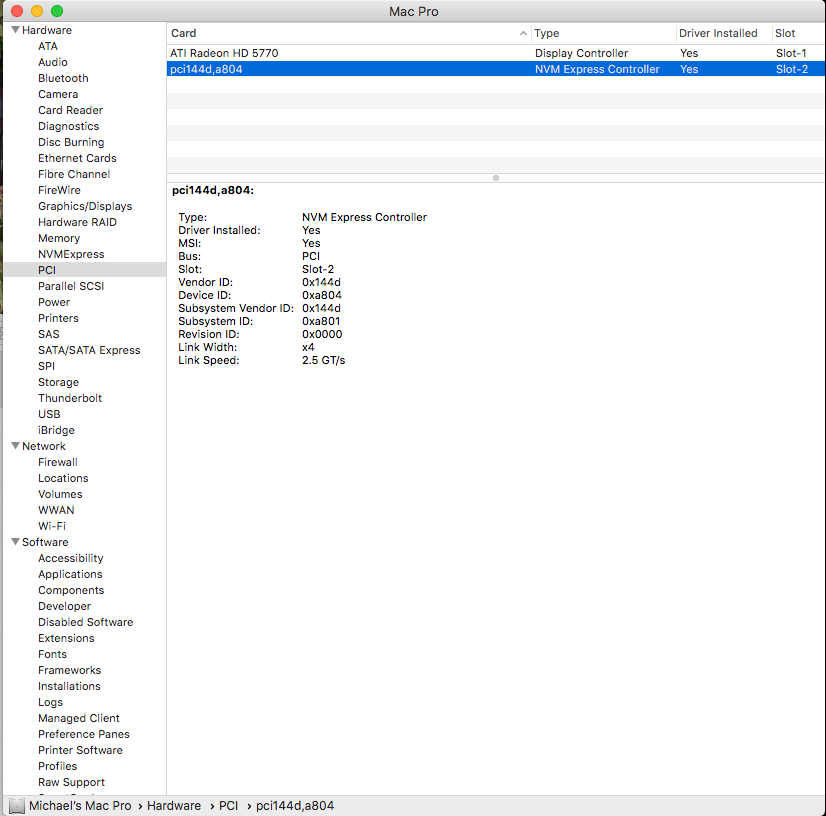Screen dimensions: 826x816
Task: Select Components under Software
Action: 71,591
